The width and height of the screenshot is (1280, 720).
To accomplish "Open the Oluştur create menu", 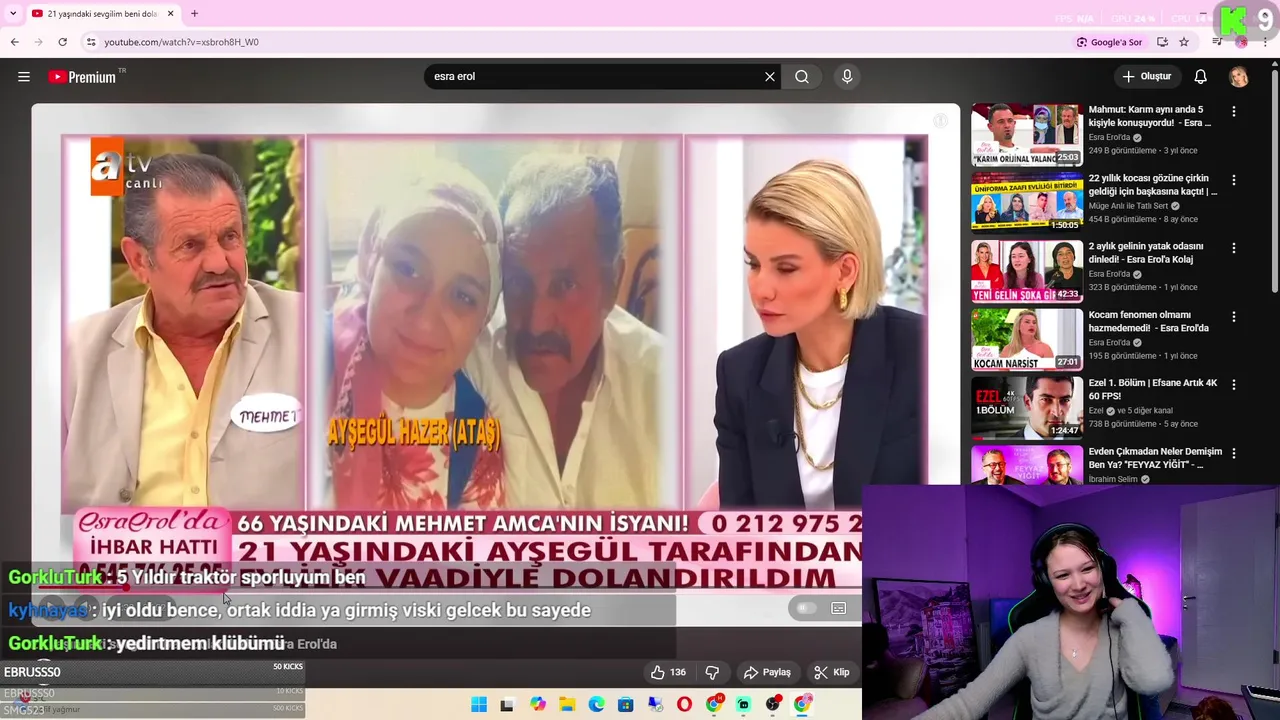I will tap(1146, 77).
